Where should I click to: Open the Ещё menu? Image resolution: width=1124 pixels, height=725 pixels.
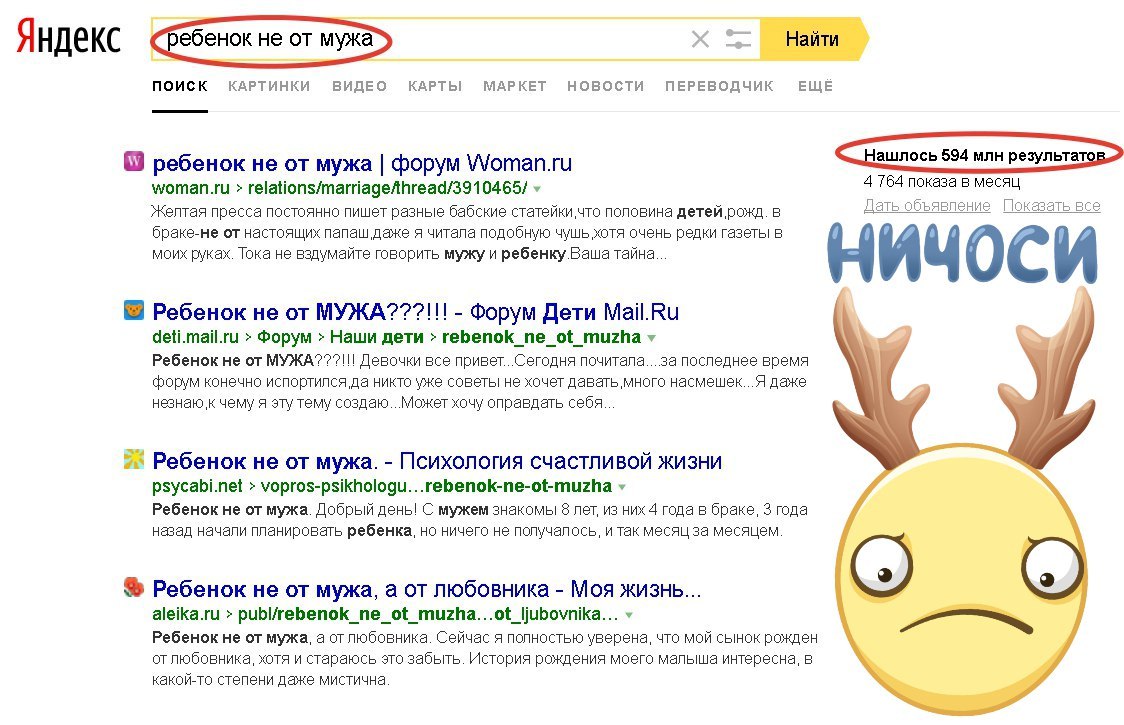(815, 86)
